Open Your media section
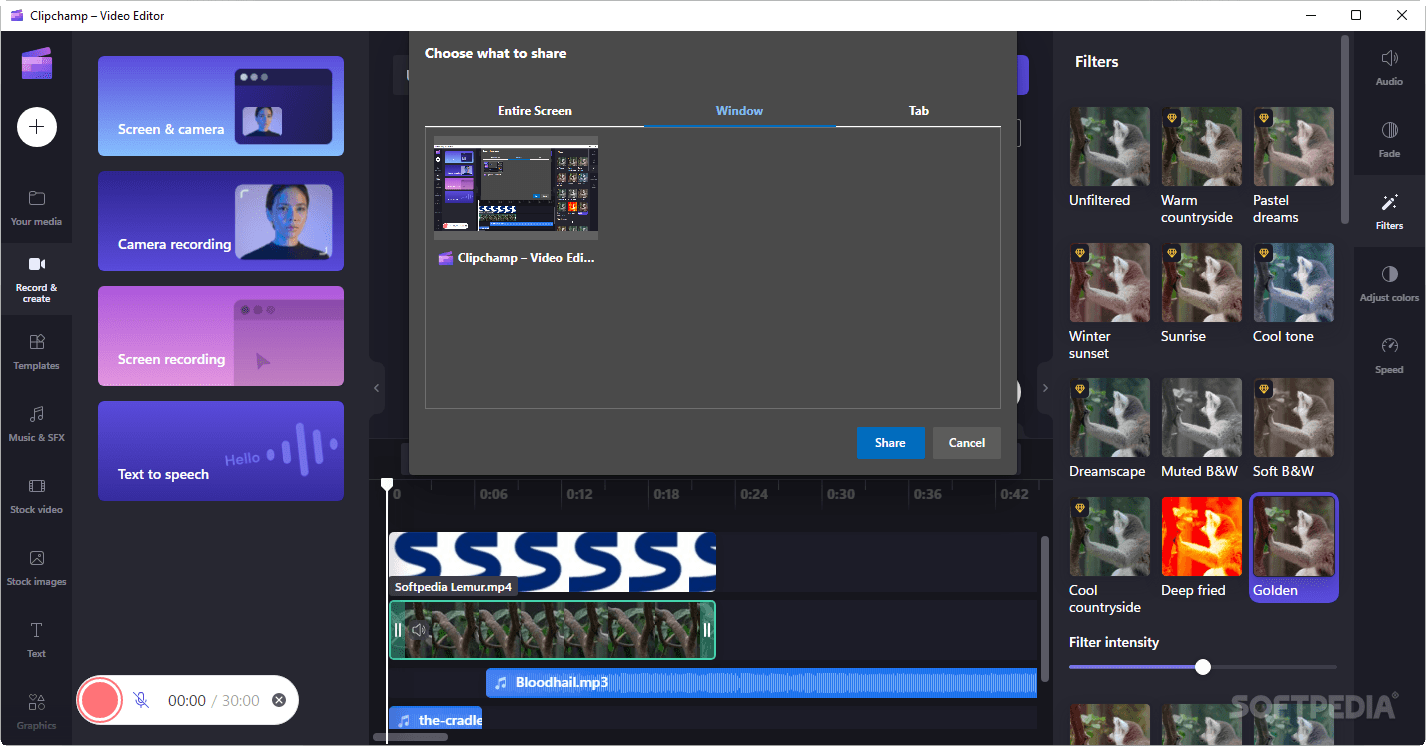The image size is (1426, 746). pos(36,207)
